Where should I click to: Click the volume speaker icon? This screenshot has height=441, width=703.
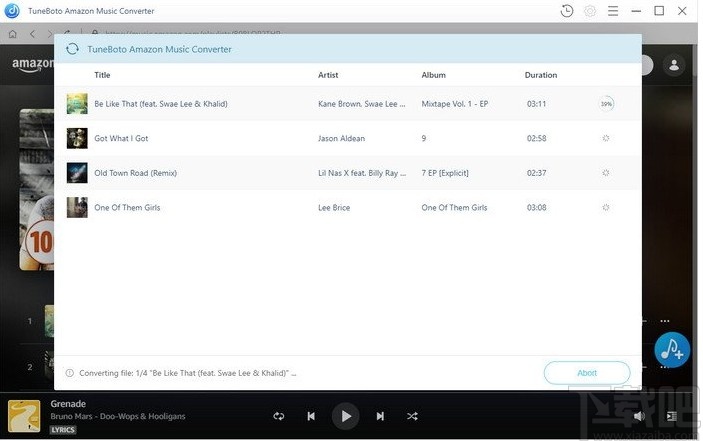pyautogui.click(x=639, y=416)
